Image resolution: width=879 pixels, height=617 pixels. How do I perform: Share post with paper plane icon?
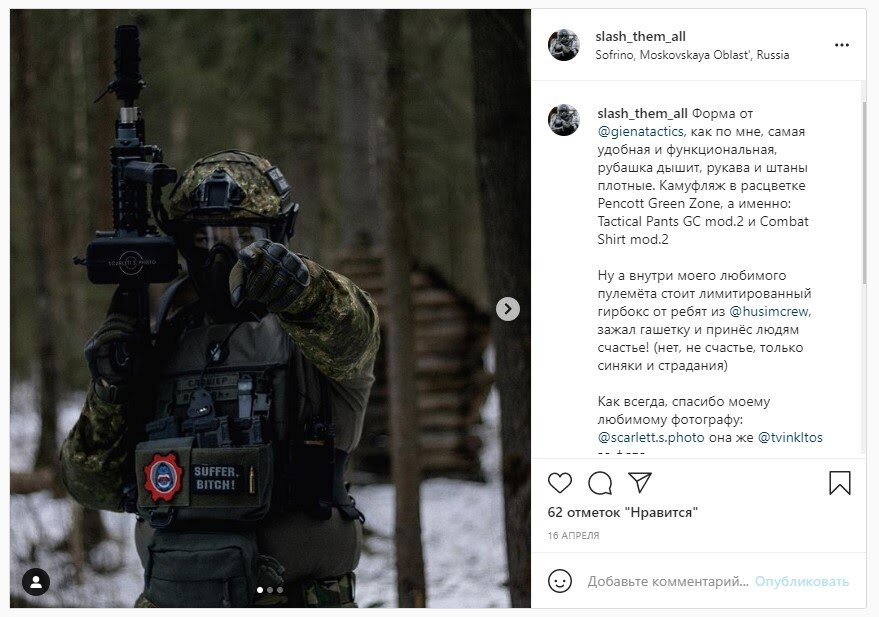(x=640, y=482)
